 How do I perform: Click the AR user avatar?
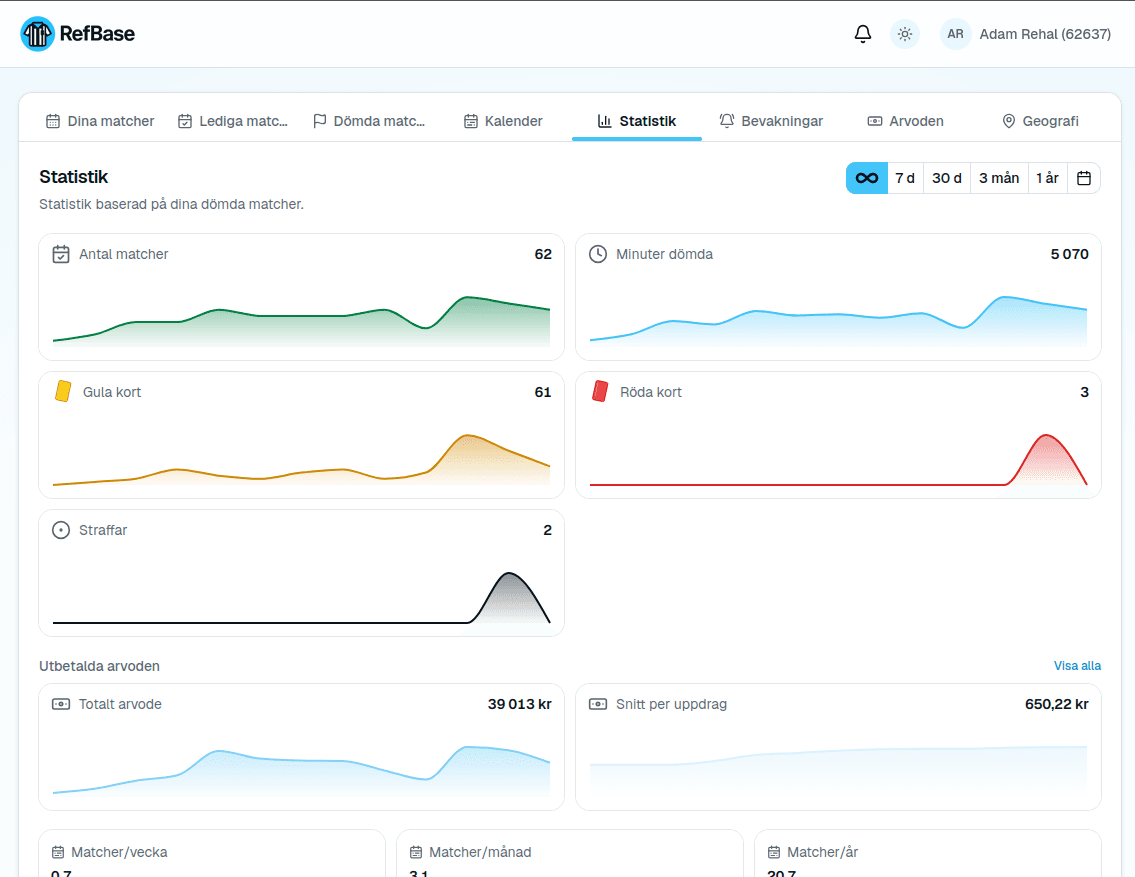tap(955, 34)
